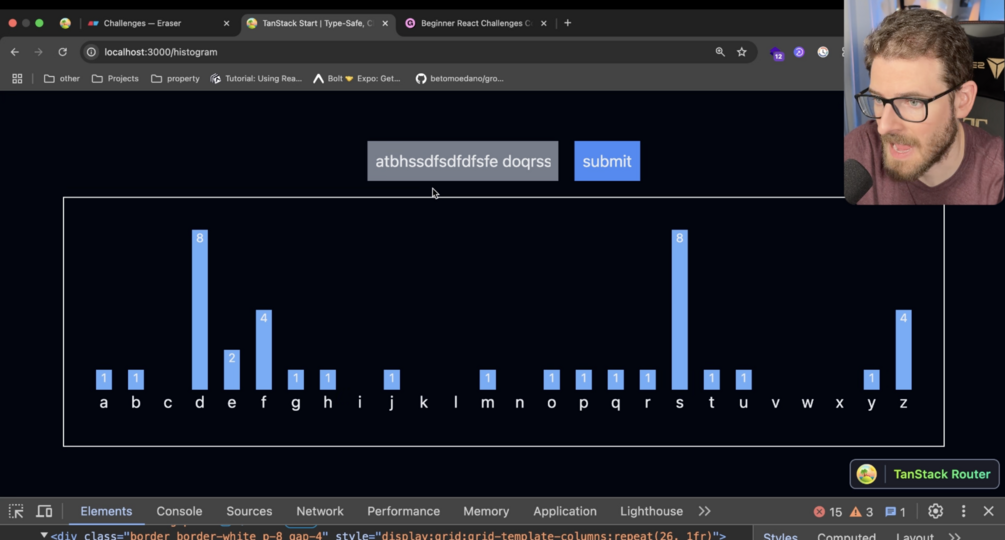Bookmark page with the star icon

742,52
